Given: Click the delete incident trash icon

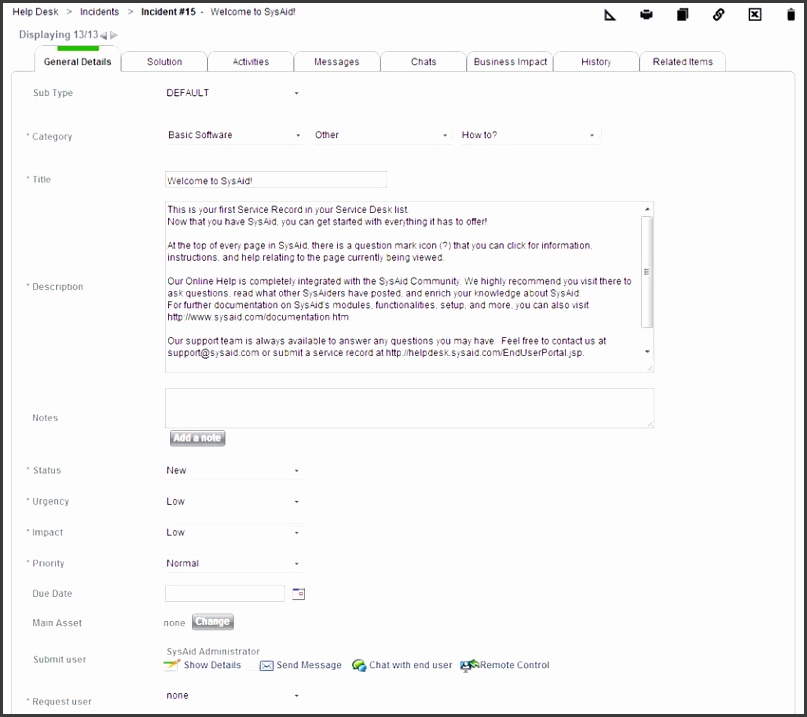Looking at the screenshot, I should pos(791,14).
